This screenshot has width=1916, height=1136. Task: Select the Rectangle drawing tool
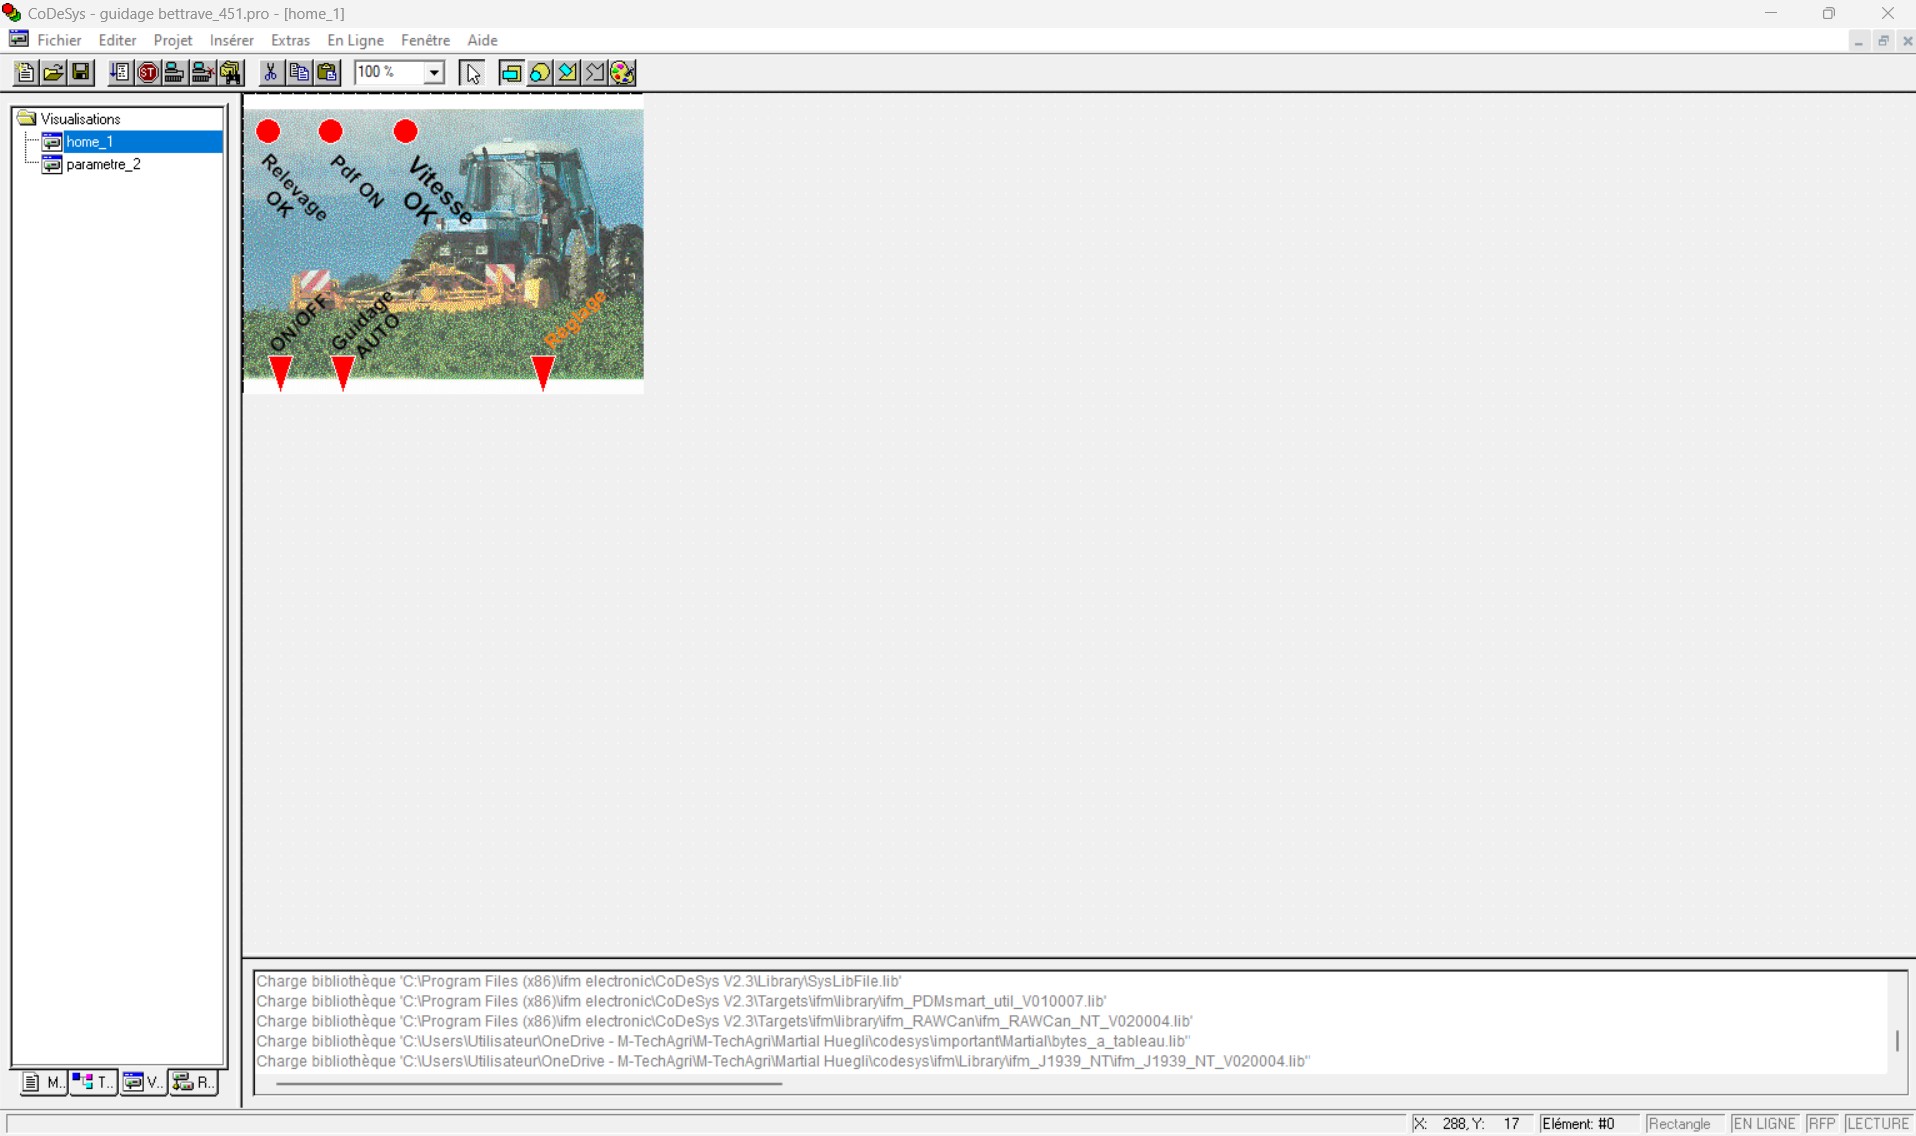[511, 72]
